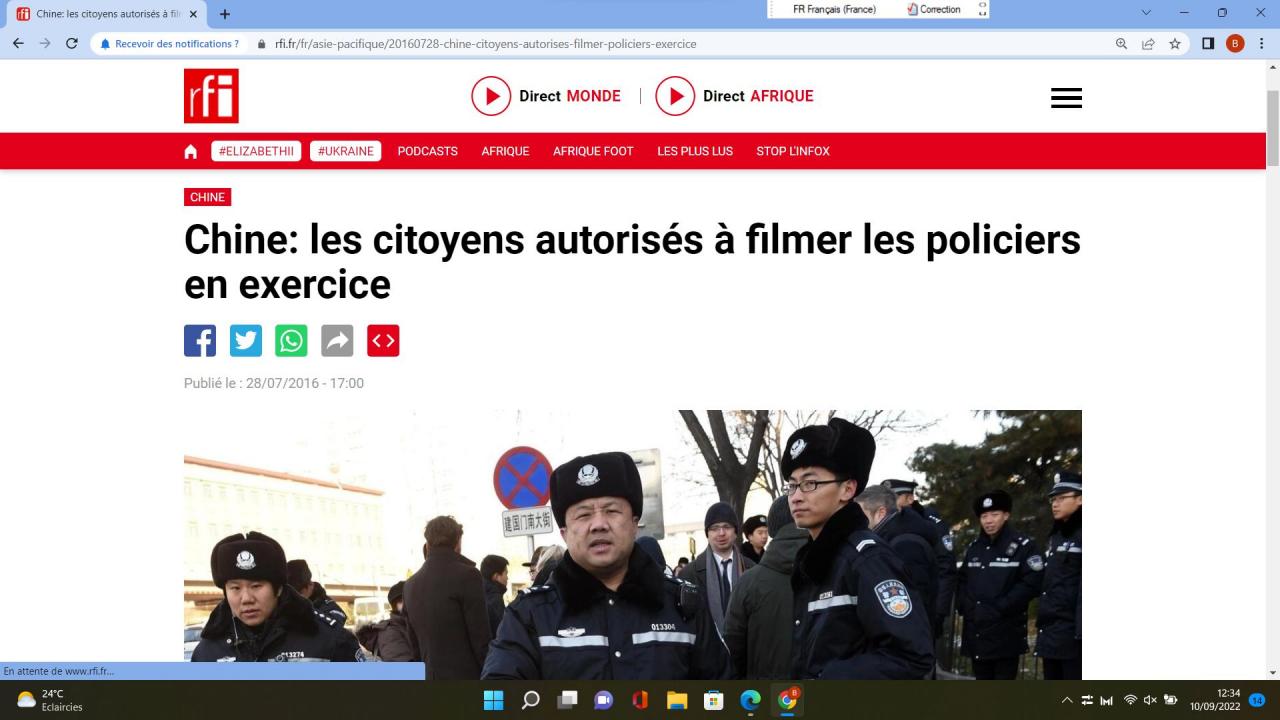
Task: Share article via WhatsApp icon
Action: (291, 341)
